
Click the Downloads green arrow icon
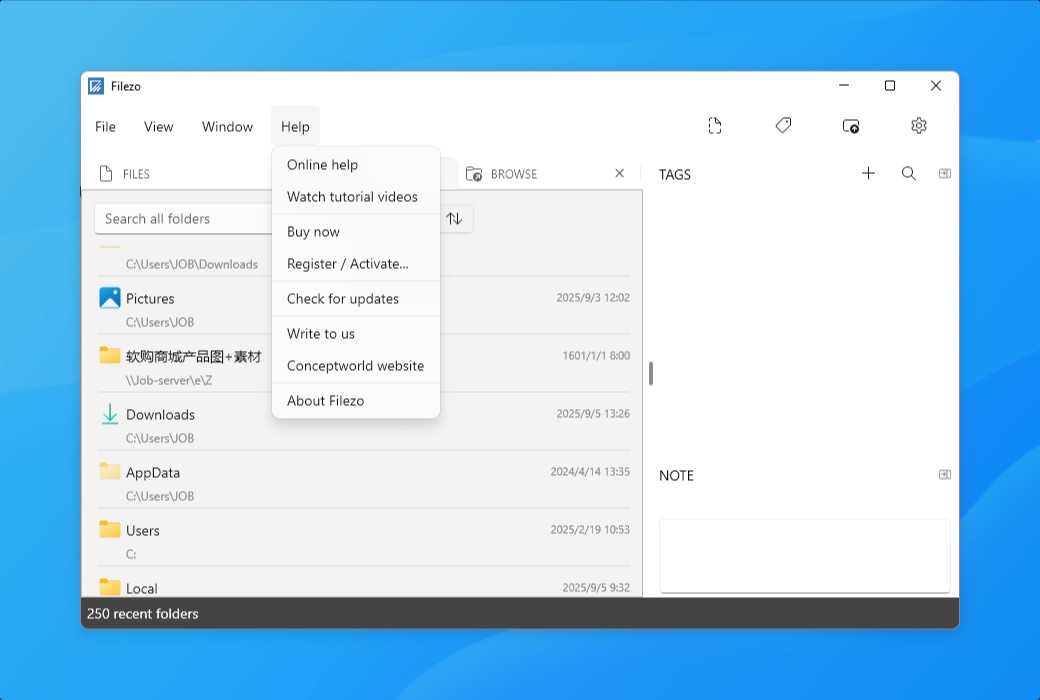click(109, 414)
